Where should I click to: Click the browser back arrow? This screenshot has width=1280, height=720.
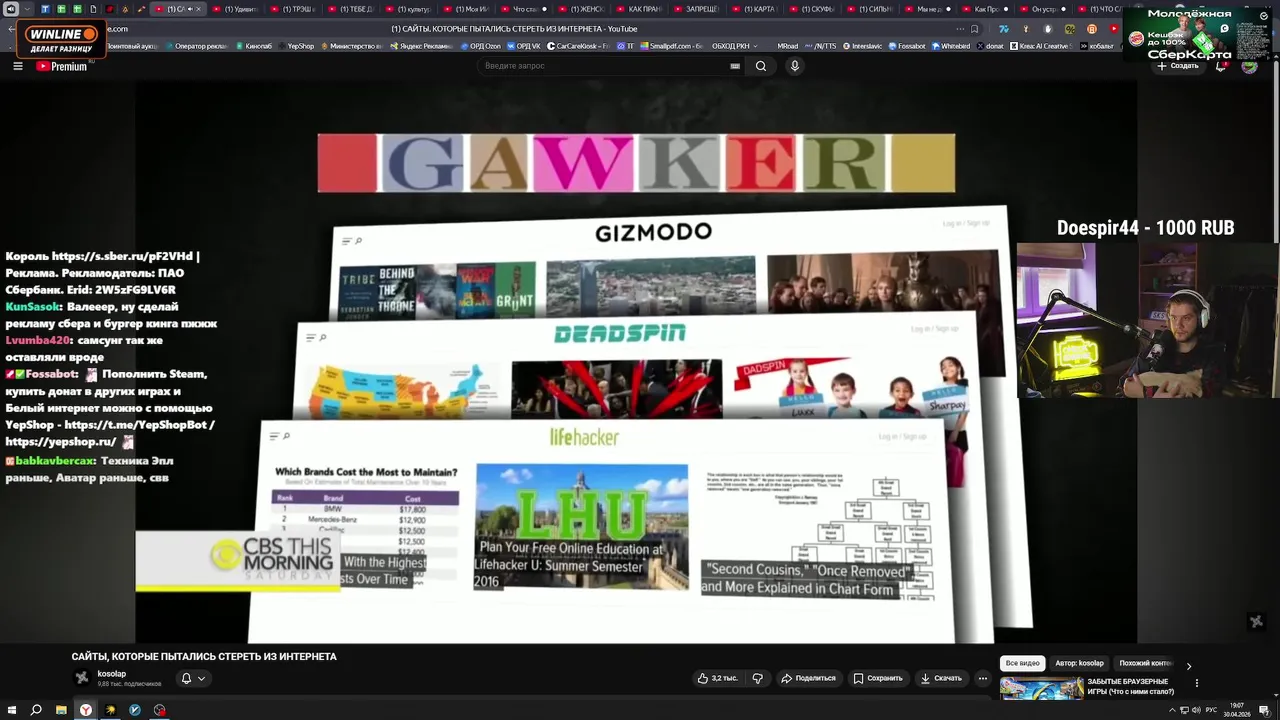[x=11, y=29]
